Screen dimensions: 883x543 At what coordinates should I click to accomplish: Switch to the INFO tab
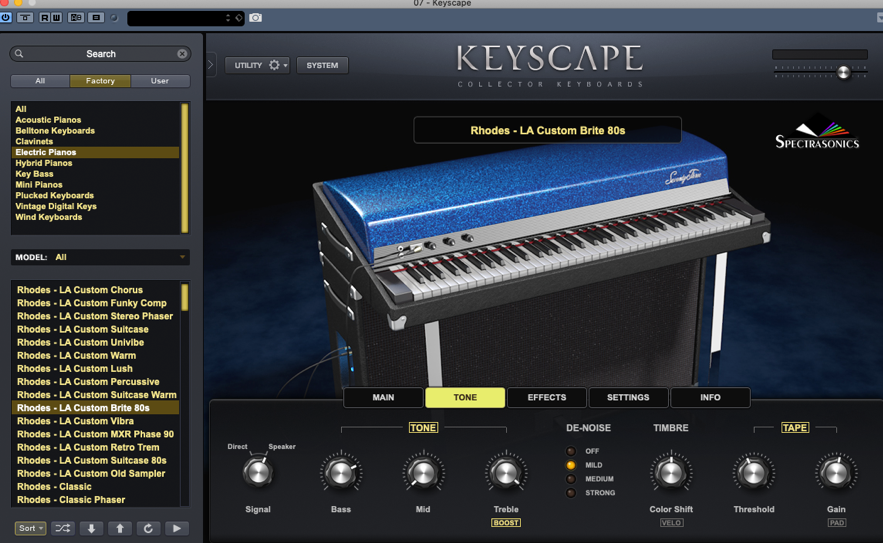click(710, 397)
